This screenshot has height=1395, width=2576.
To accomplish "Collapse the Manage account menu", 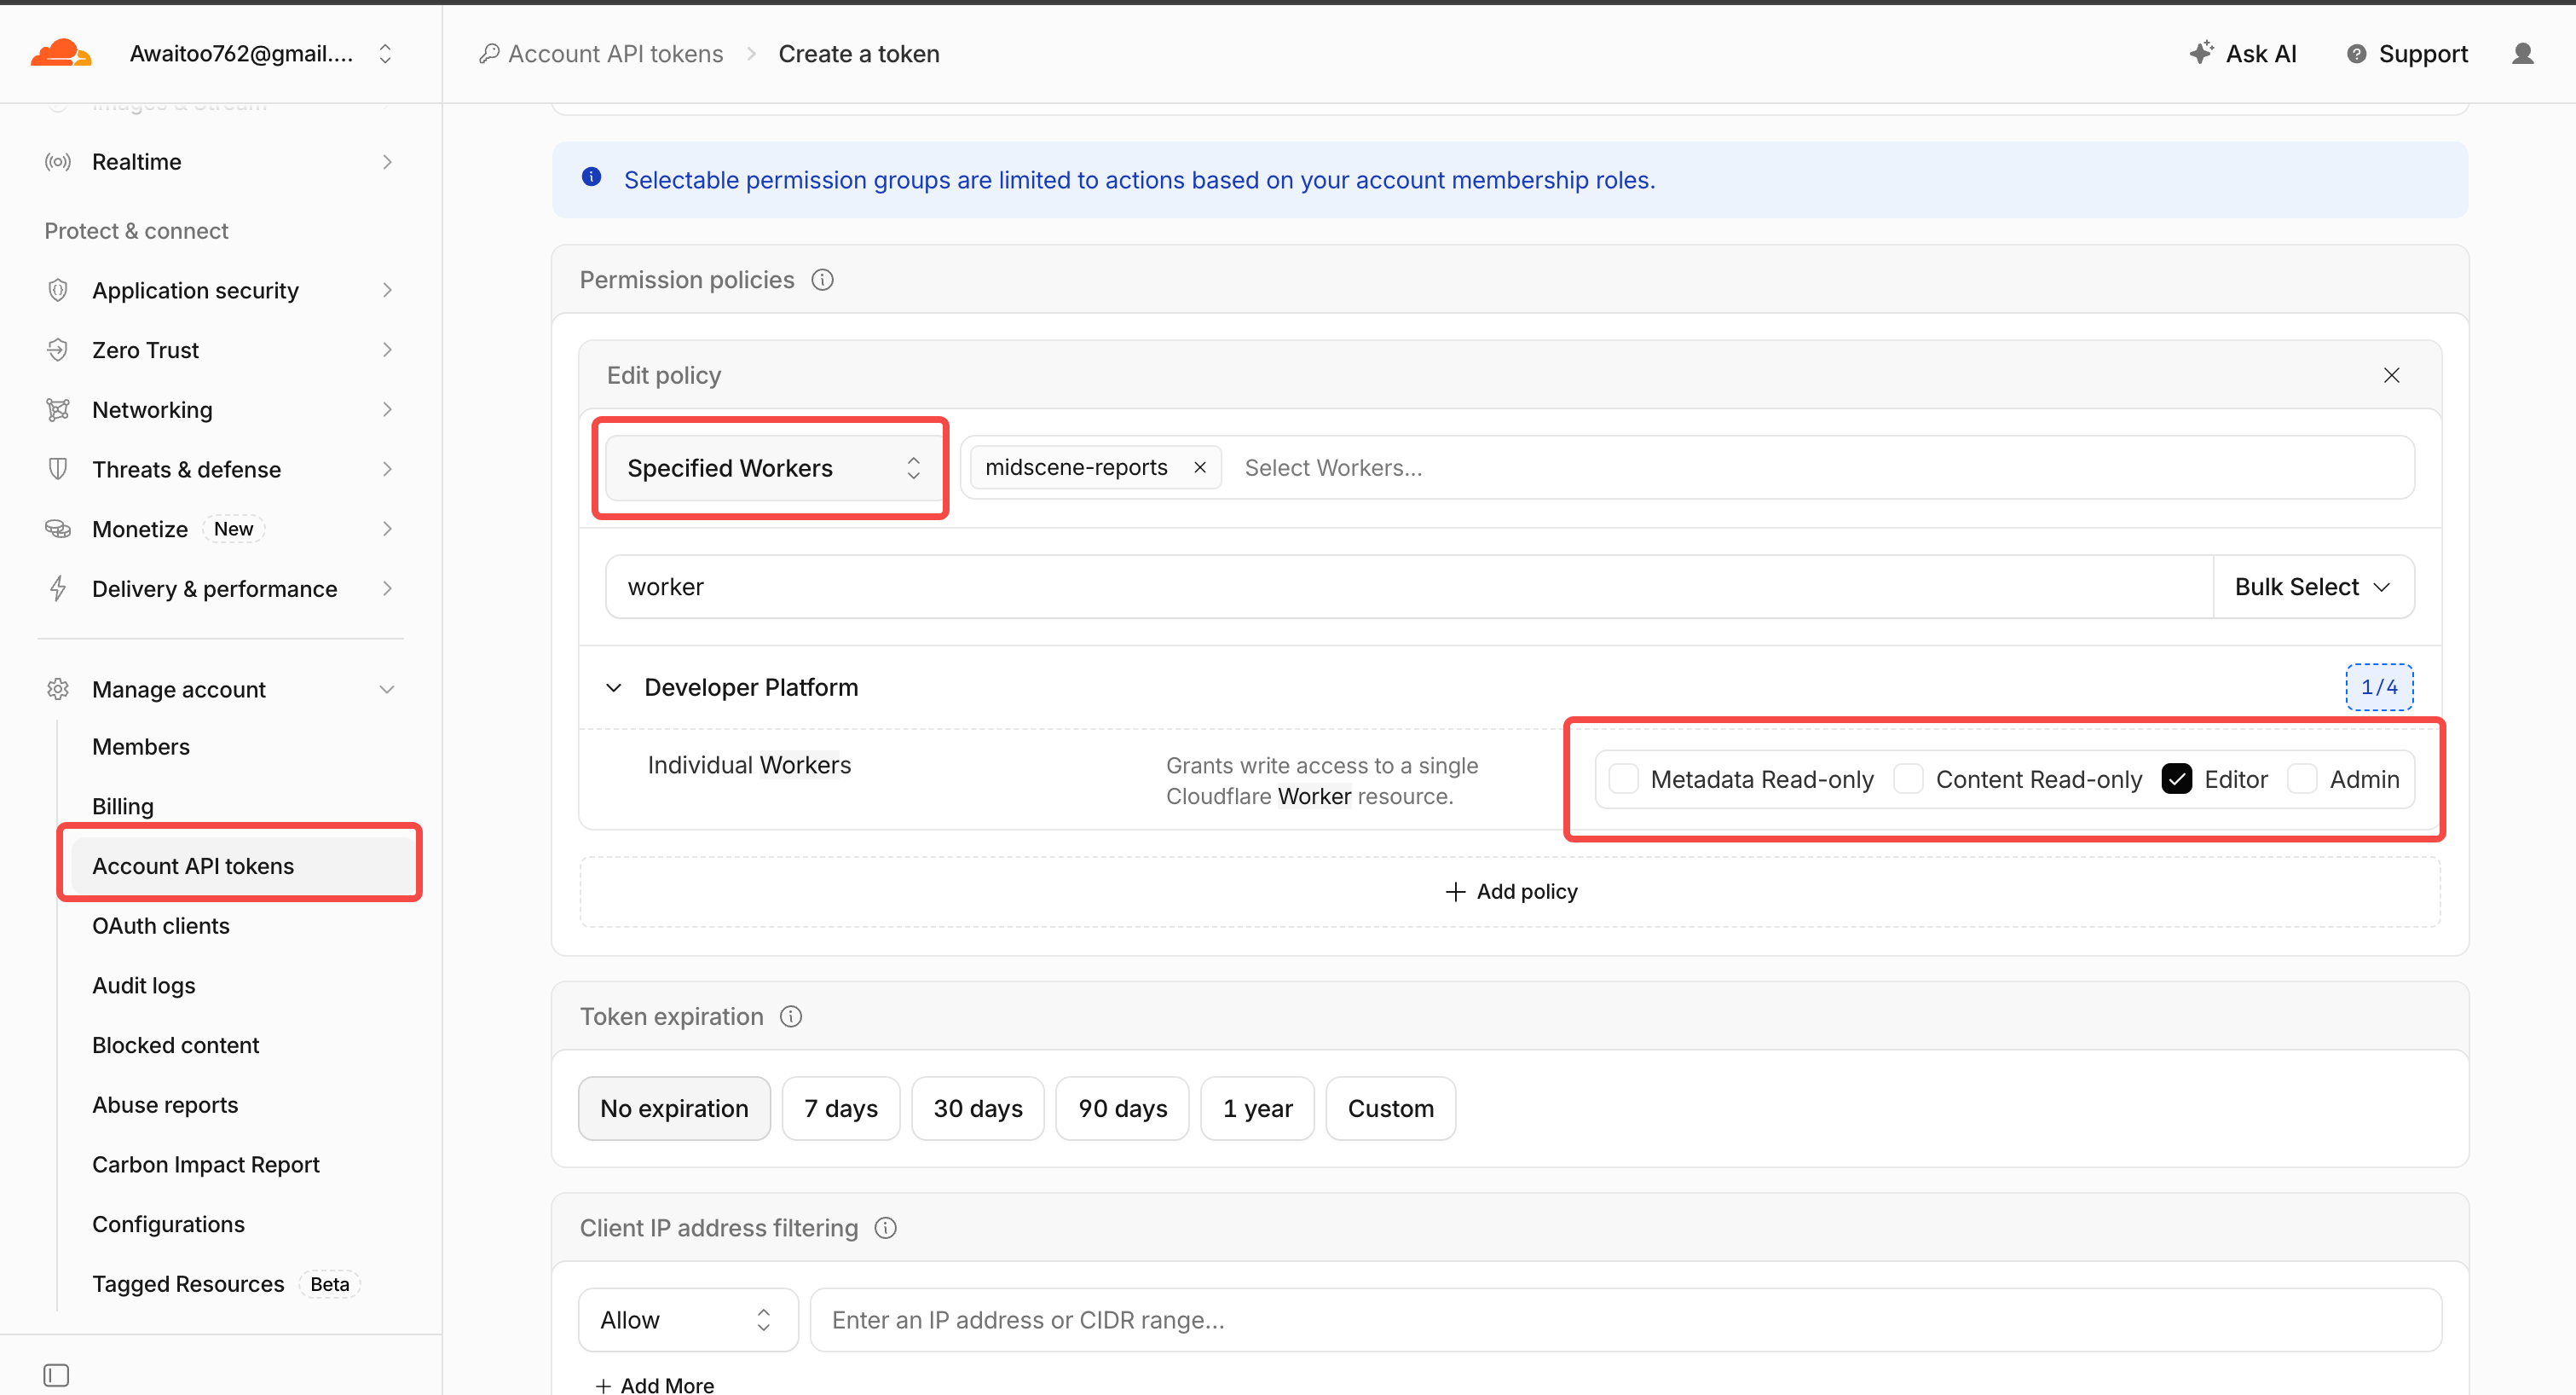I will click(387, 690).
